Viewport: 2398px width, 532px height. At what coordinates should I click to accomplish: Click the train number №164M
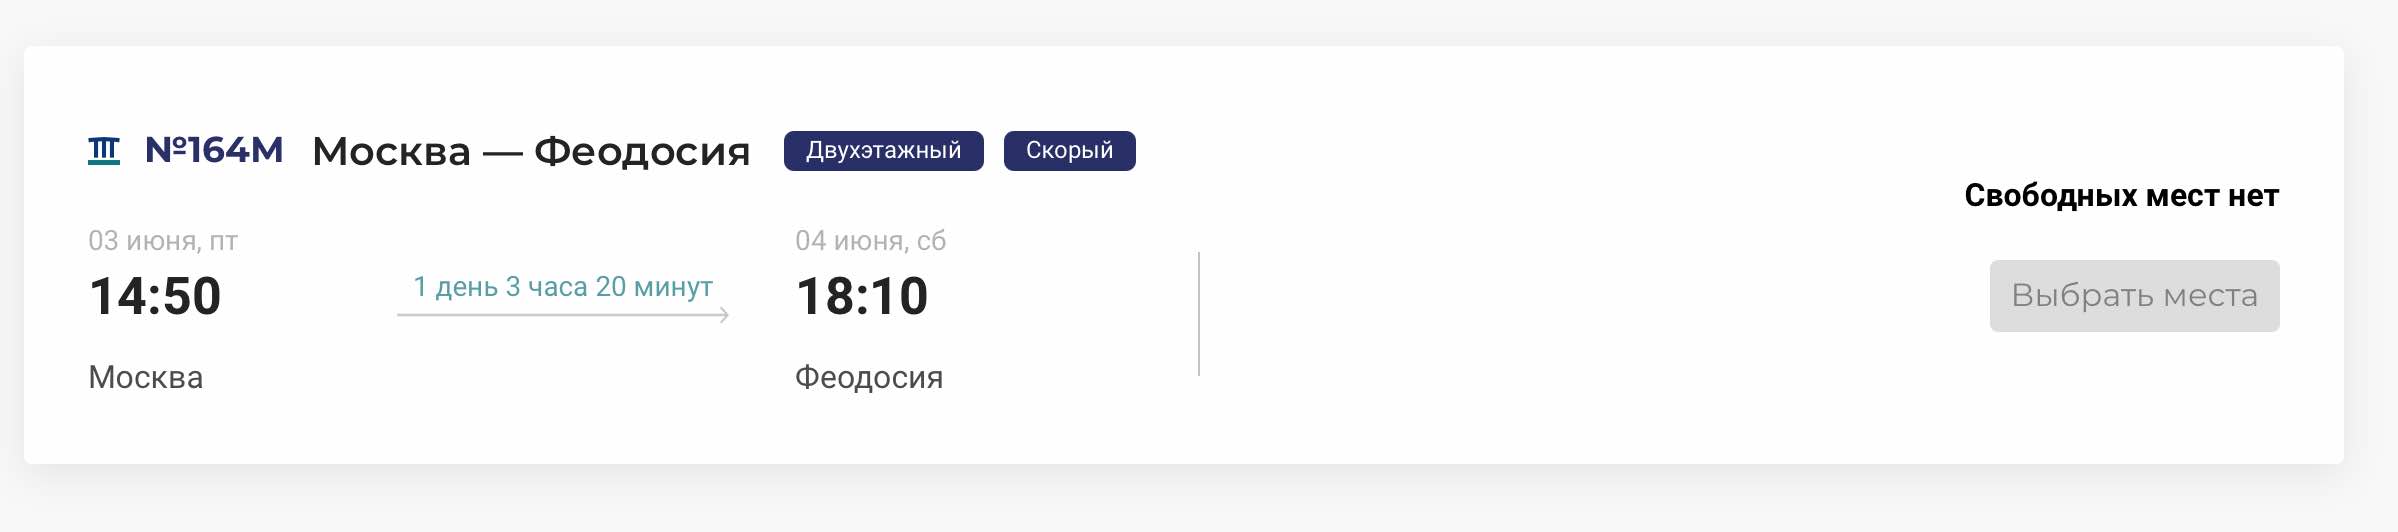(214, 150)
